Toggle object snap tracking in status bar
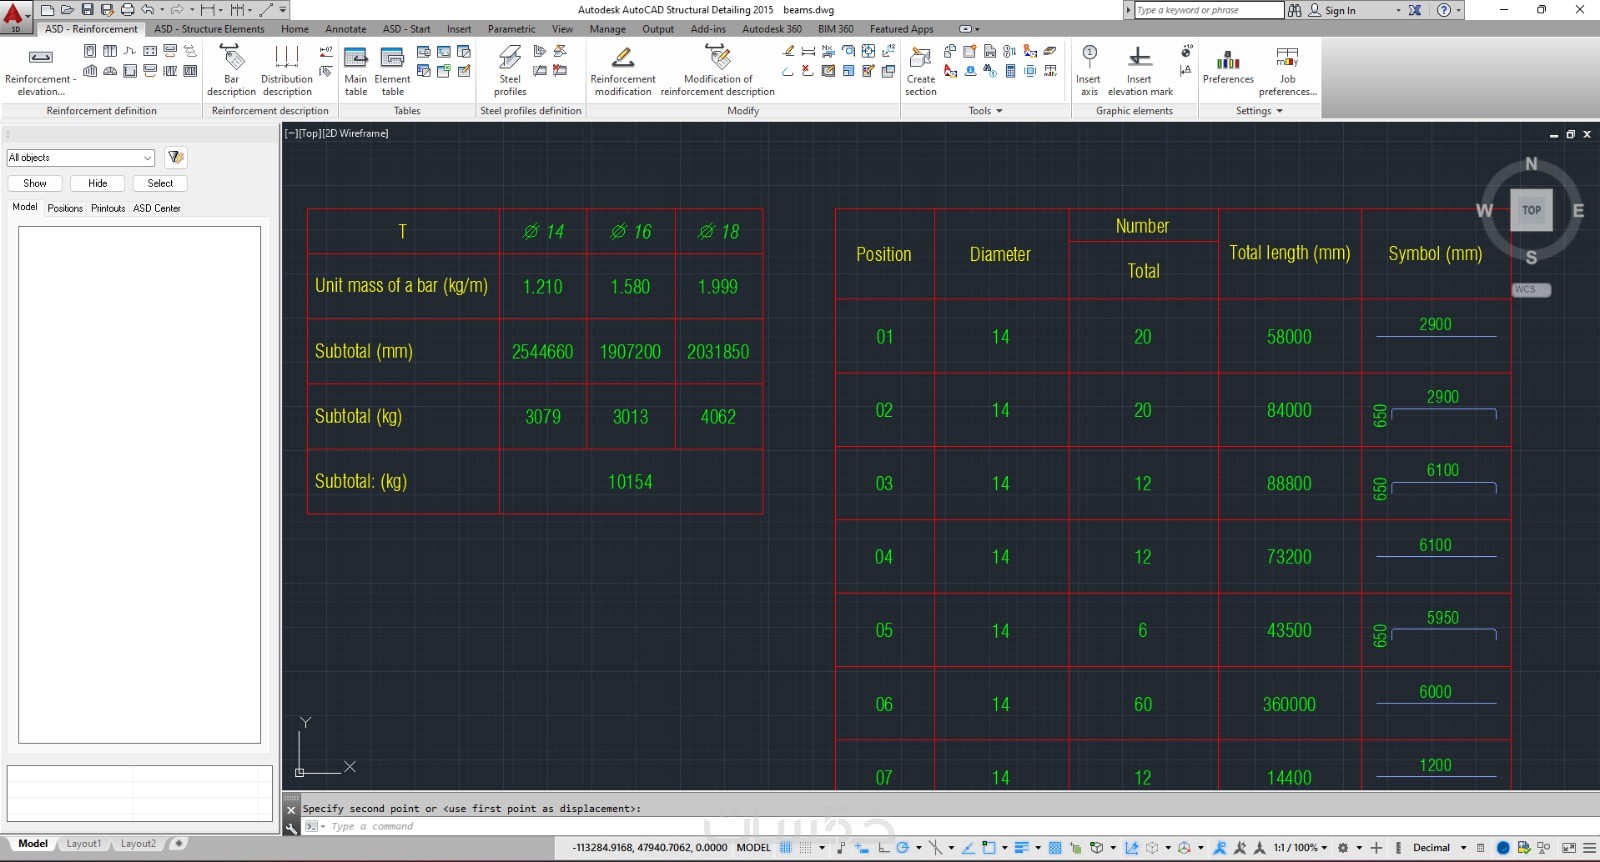Image resolution: width=1600 pixels, height=862 pixels. (x=968, y=848)
